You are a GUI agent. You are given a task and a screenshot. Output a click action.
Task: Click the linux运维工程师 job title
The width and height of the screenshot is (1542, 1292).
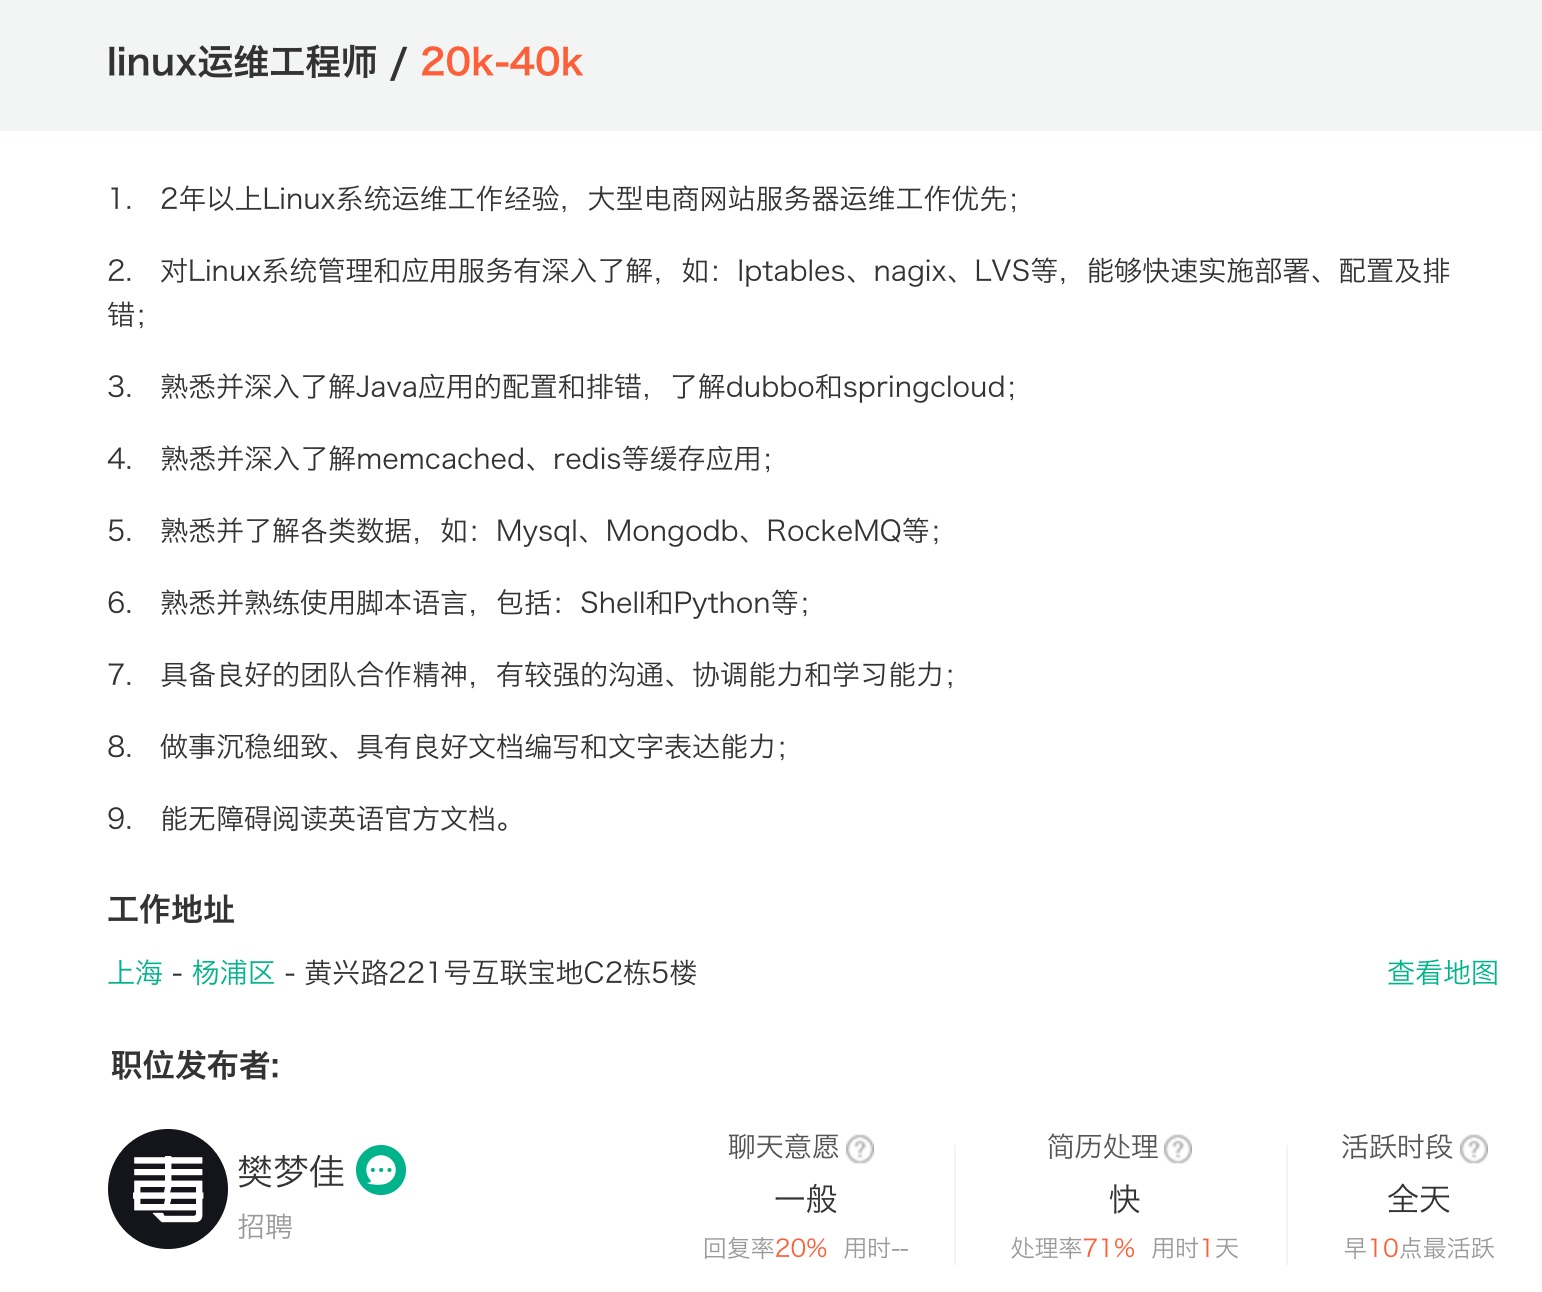(x=242, y=62)
